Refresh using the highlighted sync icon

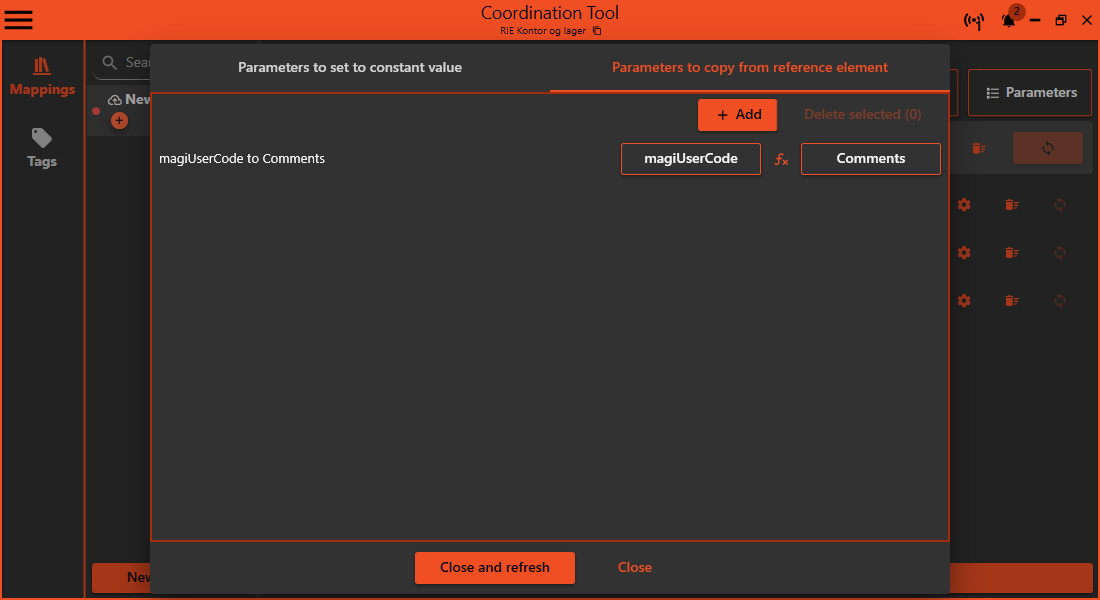(x=1048, y=148)
